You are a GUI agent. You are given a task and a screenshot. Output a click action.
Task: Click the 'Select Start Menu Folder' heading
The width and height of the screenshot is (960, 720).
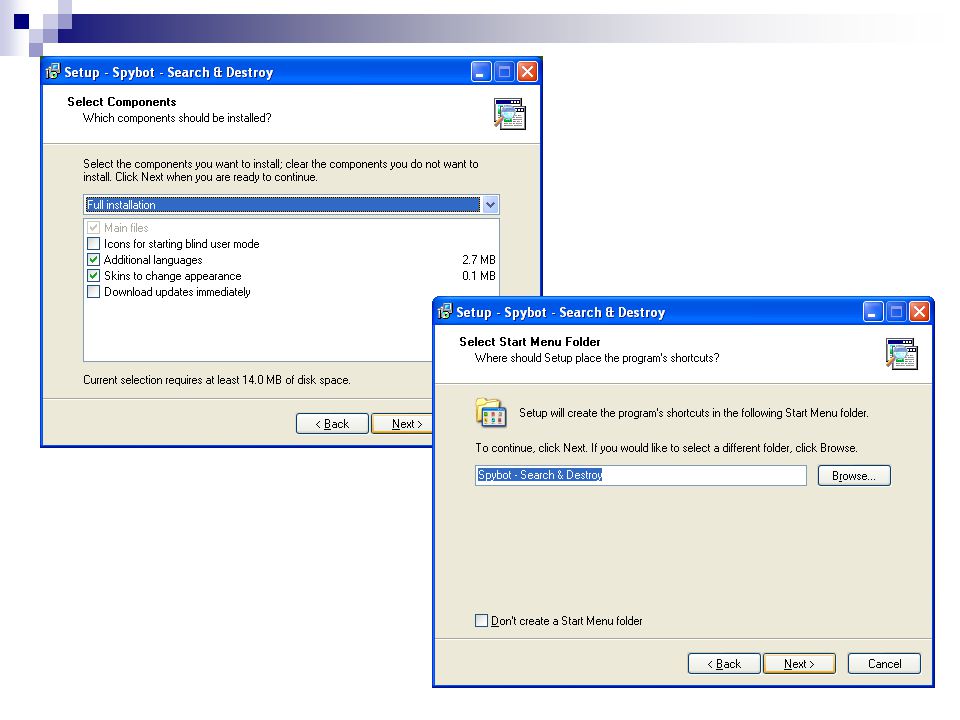click(x=530, y=342)
